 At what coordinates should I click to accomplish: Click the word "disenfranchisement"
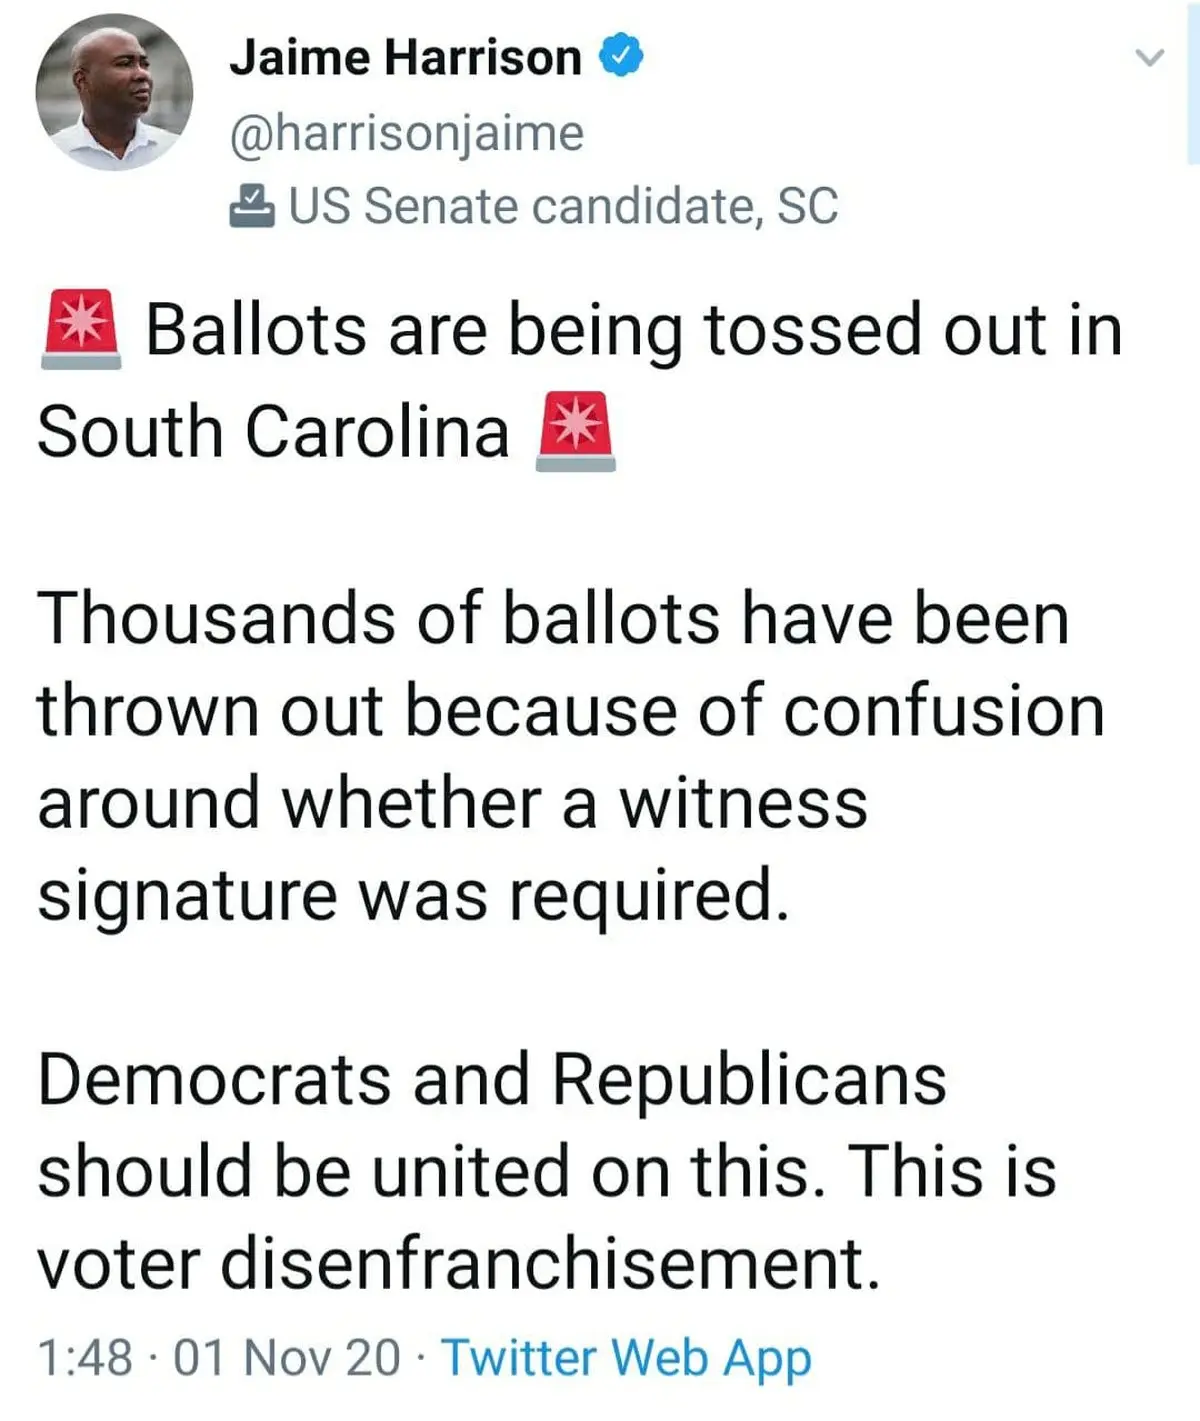coord(548,1264)
